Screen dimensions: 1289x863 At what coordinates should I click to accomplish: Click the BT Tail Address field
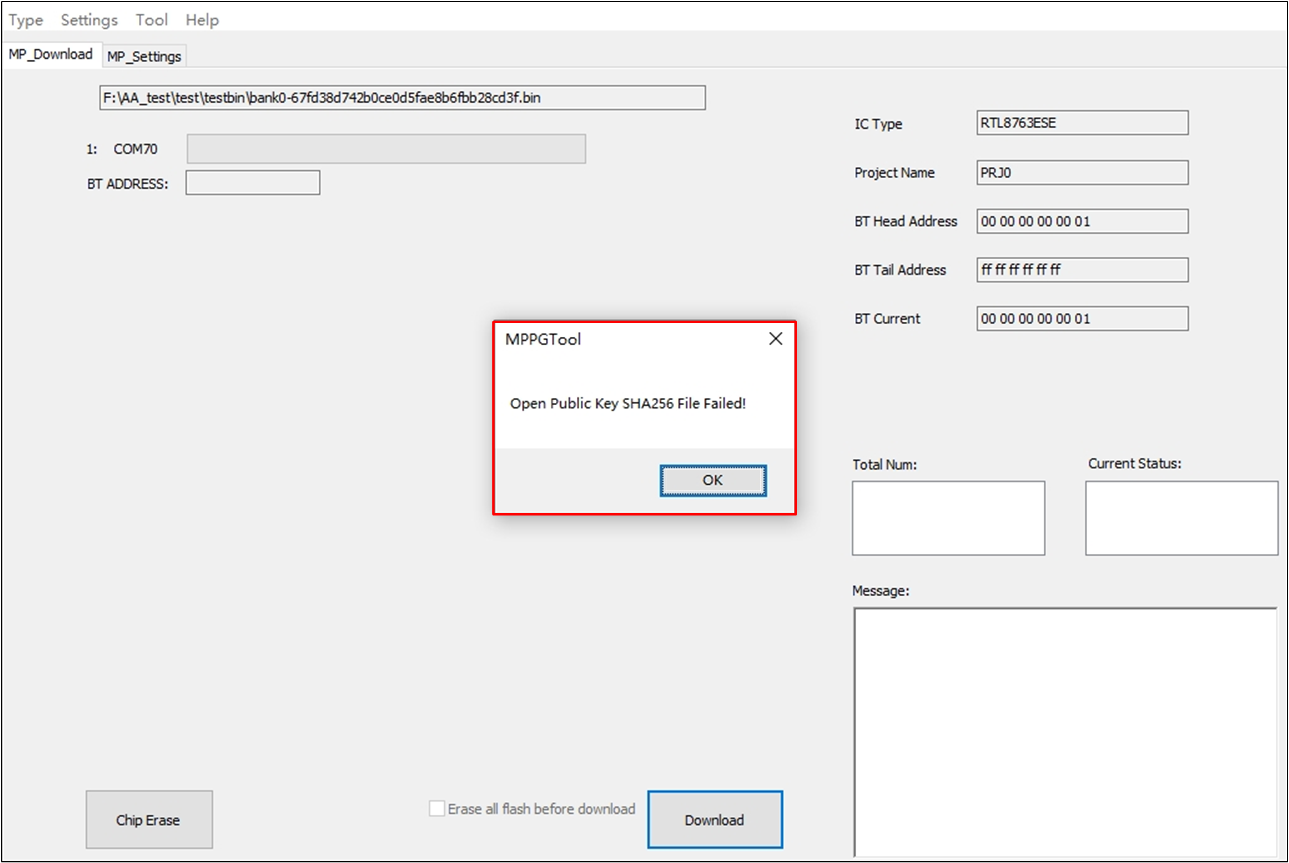point(1082,270)
